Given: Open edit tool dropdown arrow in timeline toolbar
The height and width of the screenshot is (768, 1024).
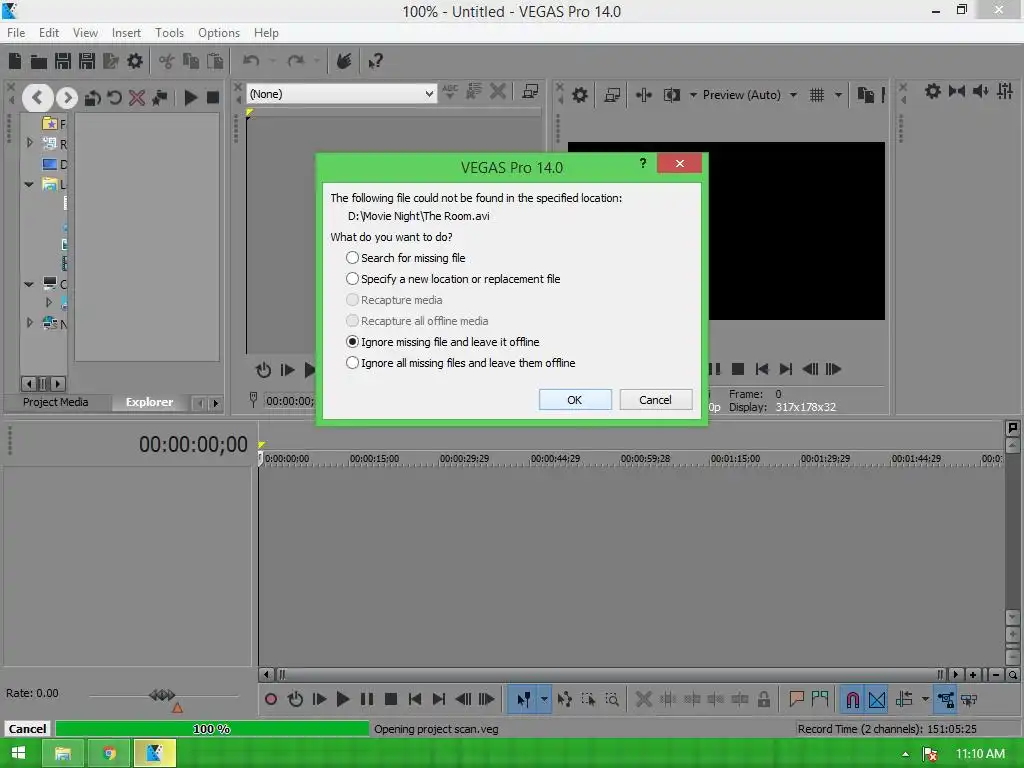Looking at the screenshot, I should (544, 699).
